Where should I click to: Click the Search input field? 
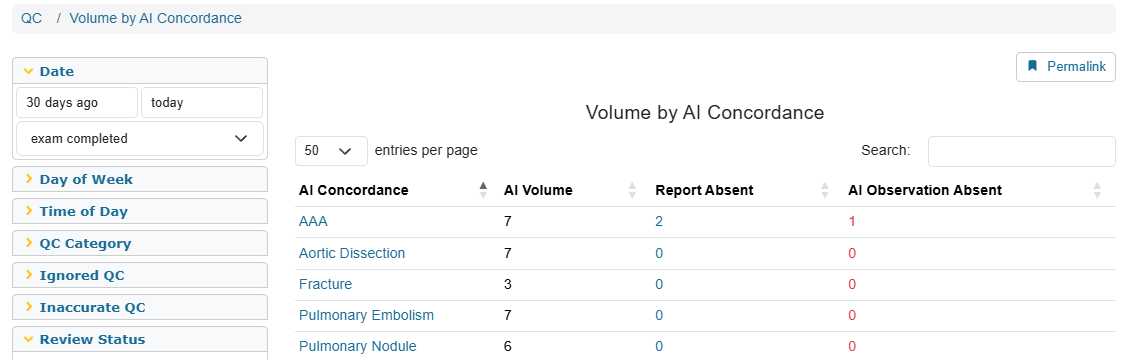coord(1022,151)
